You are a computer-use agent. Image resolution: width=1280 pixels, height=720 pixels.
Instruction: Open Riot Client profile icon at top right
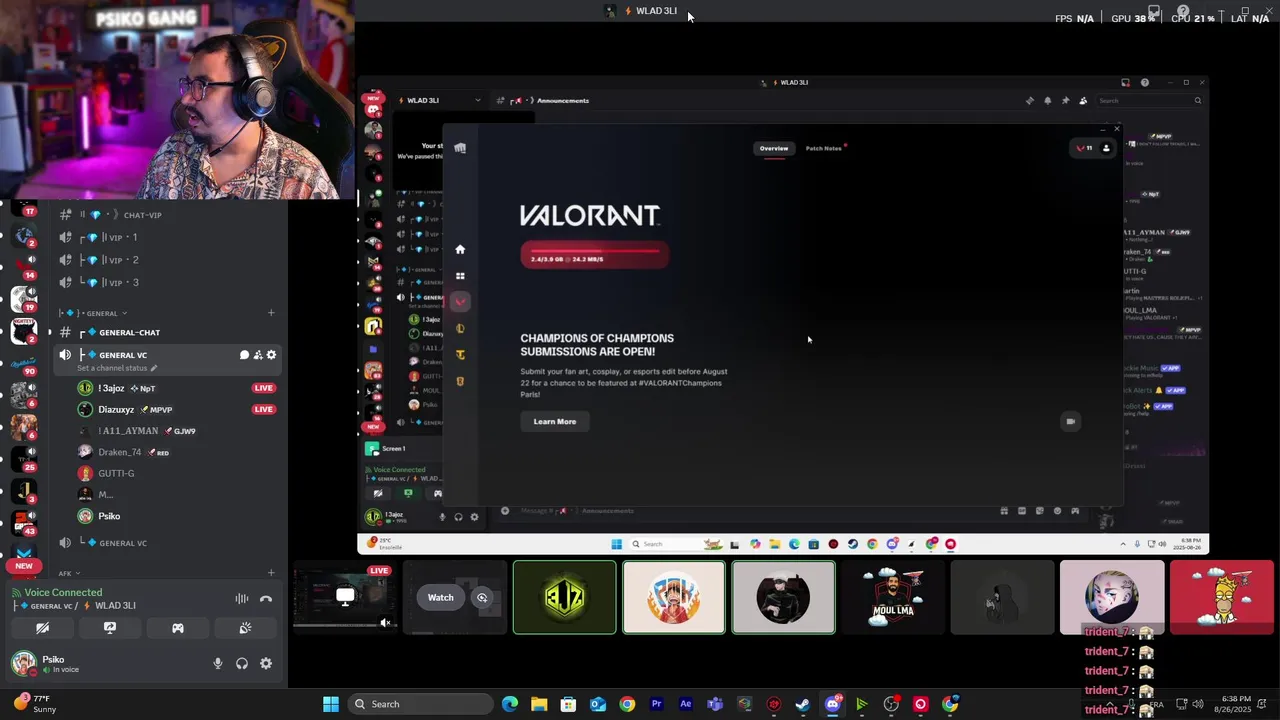pyautogui.click(x=1106, y=148)
